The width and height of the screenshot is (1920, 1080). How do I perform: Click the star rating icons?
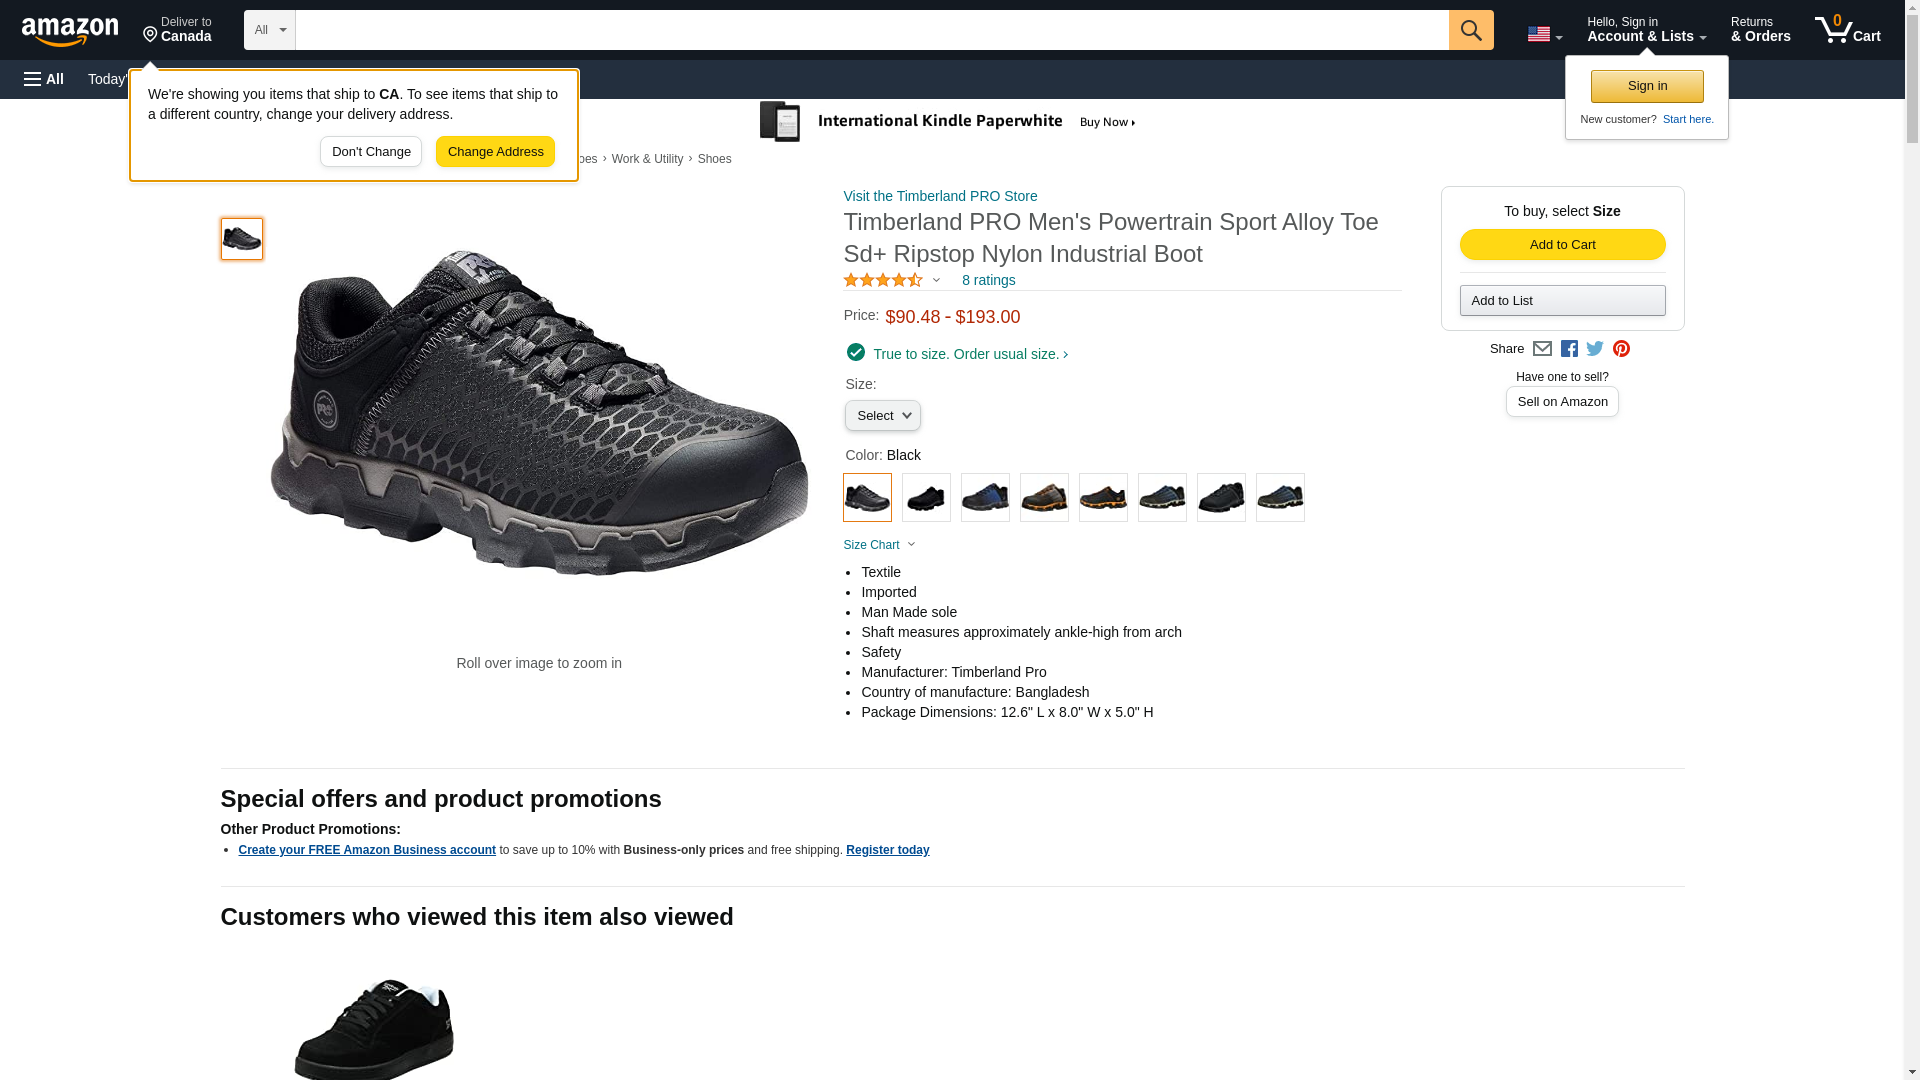coord(883,281)
